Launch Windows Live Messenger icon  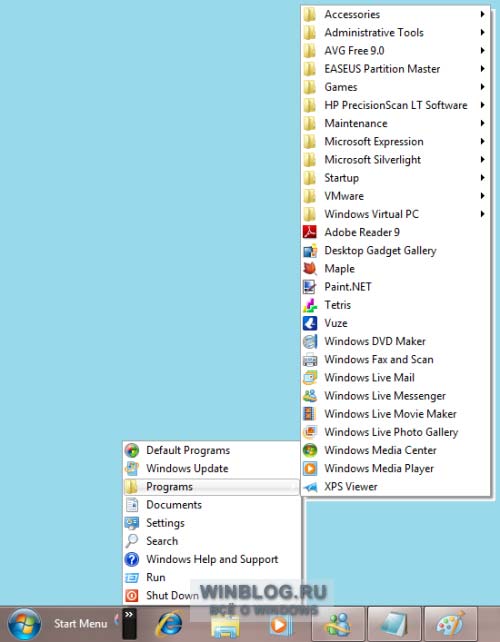coord(310,396)
